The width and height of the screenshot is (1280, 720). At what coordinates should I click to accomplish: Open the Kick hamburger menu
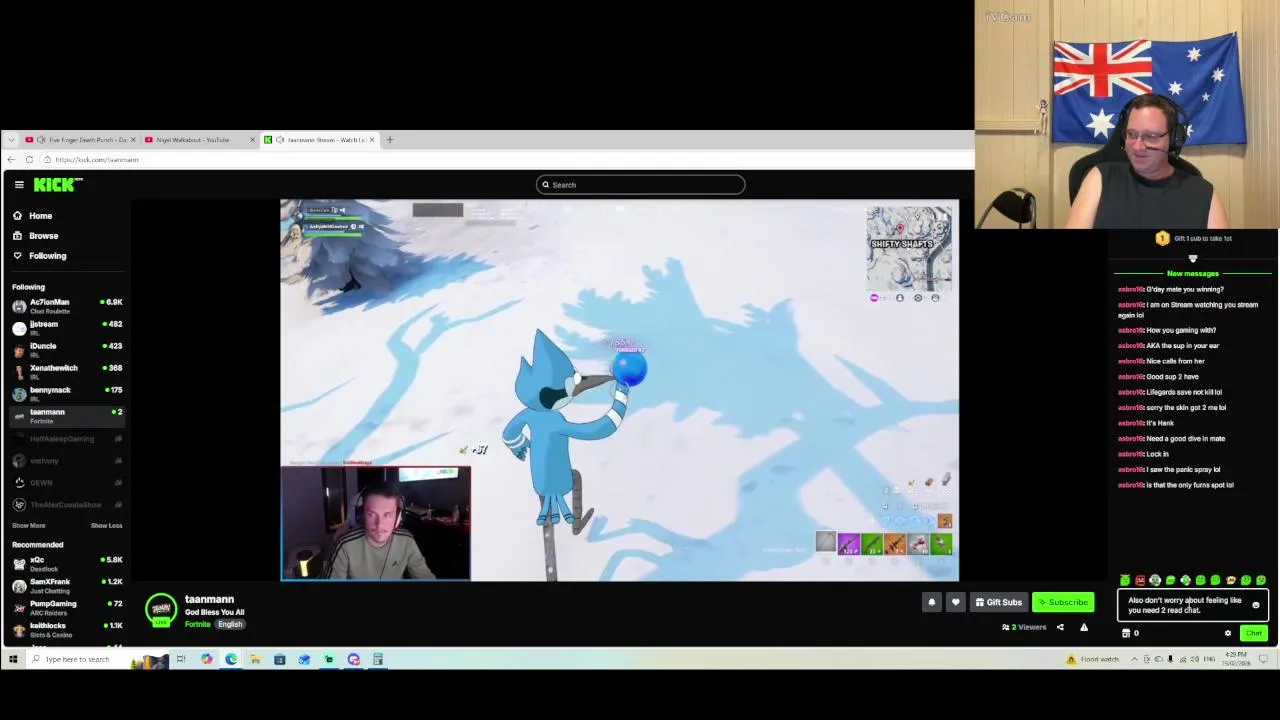(x=19, y=184)
